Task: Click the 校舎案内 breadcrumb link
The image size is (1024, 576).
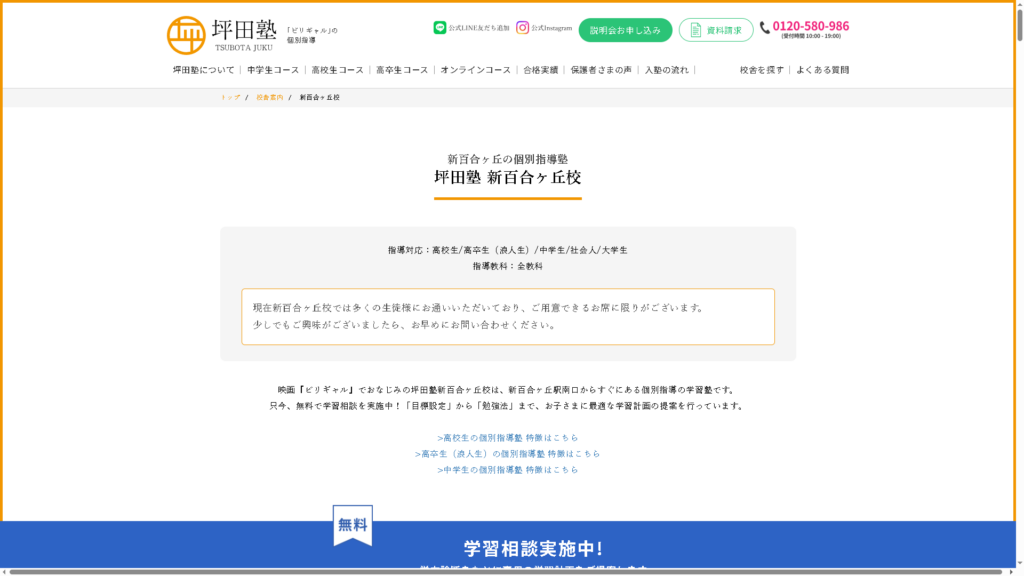Action: pyautogui.click(x=269, y=98)
